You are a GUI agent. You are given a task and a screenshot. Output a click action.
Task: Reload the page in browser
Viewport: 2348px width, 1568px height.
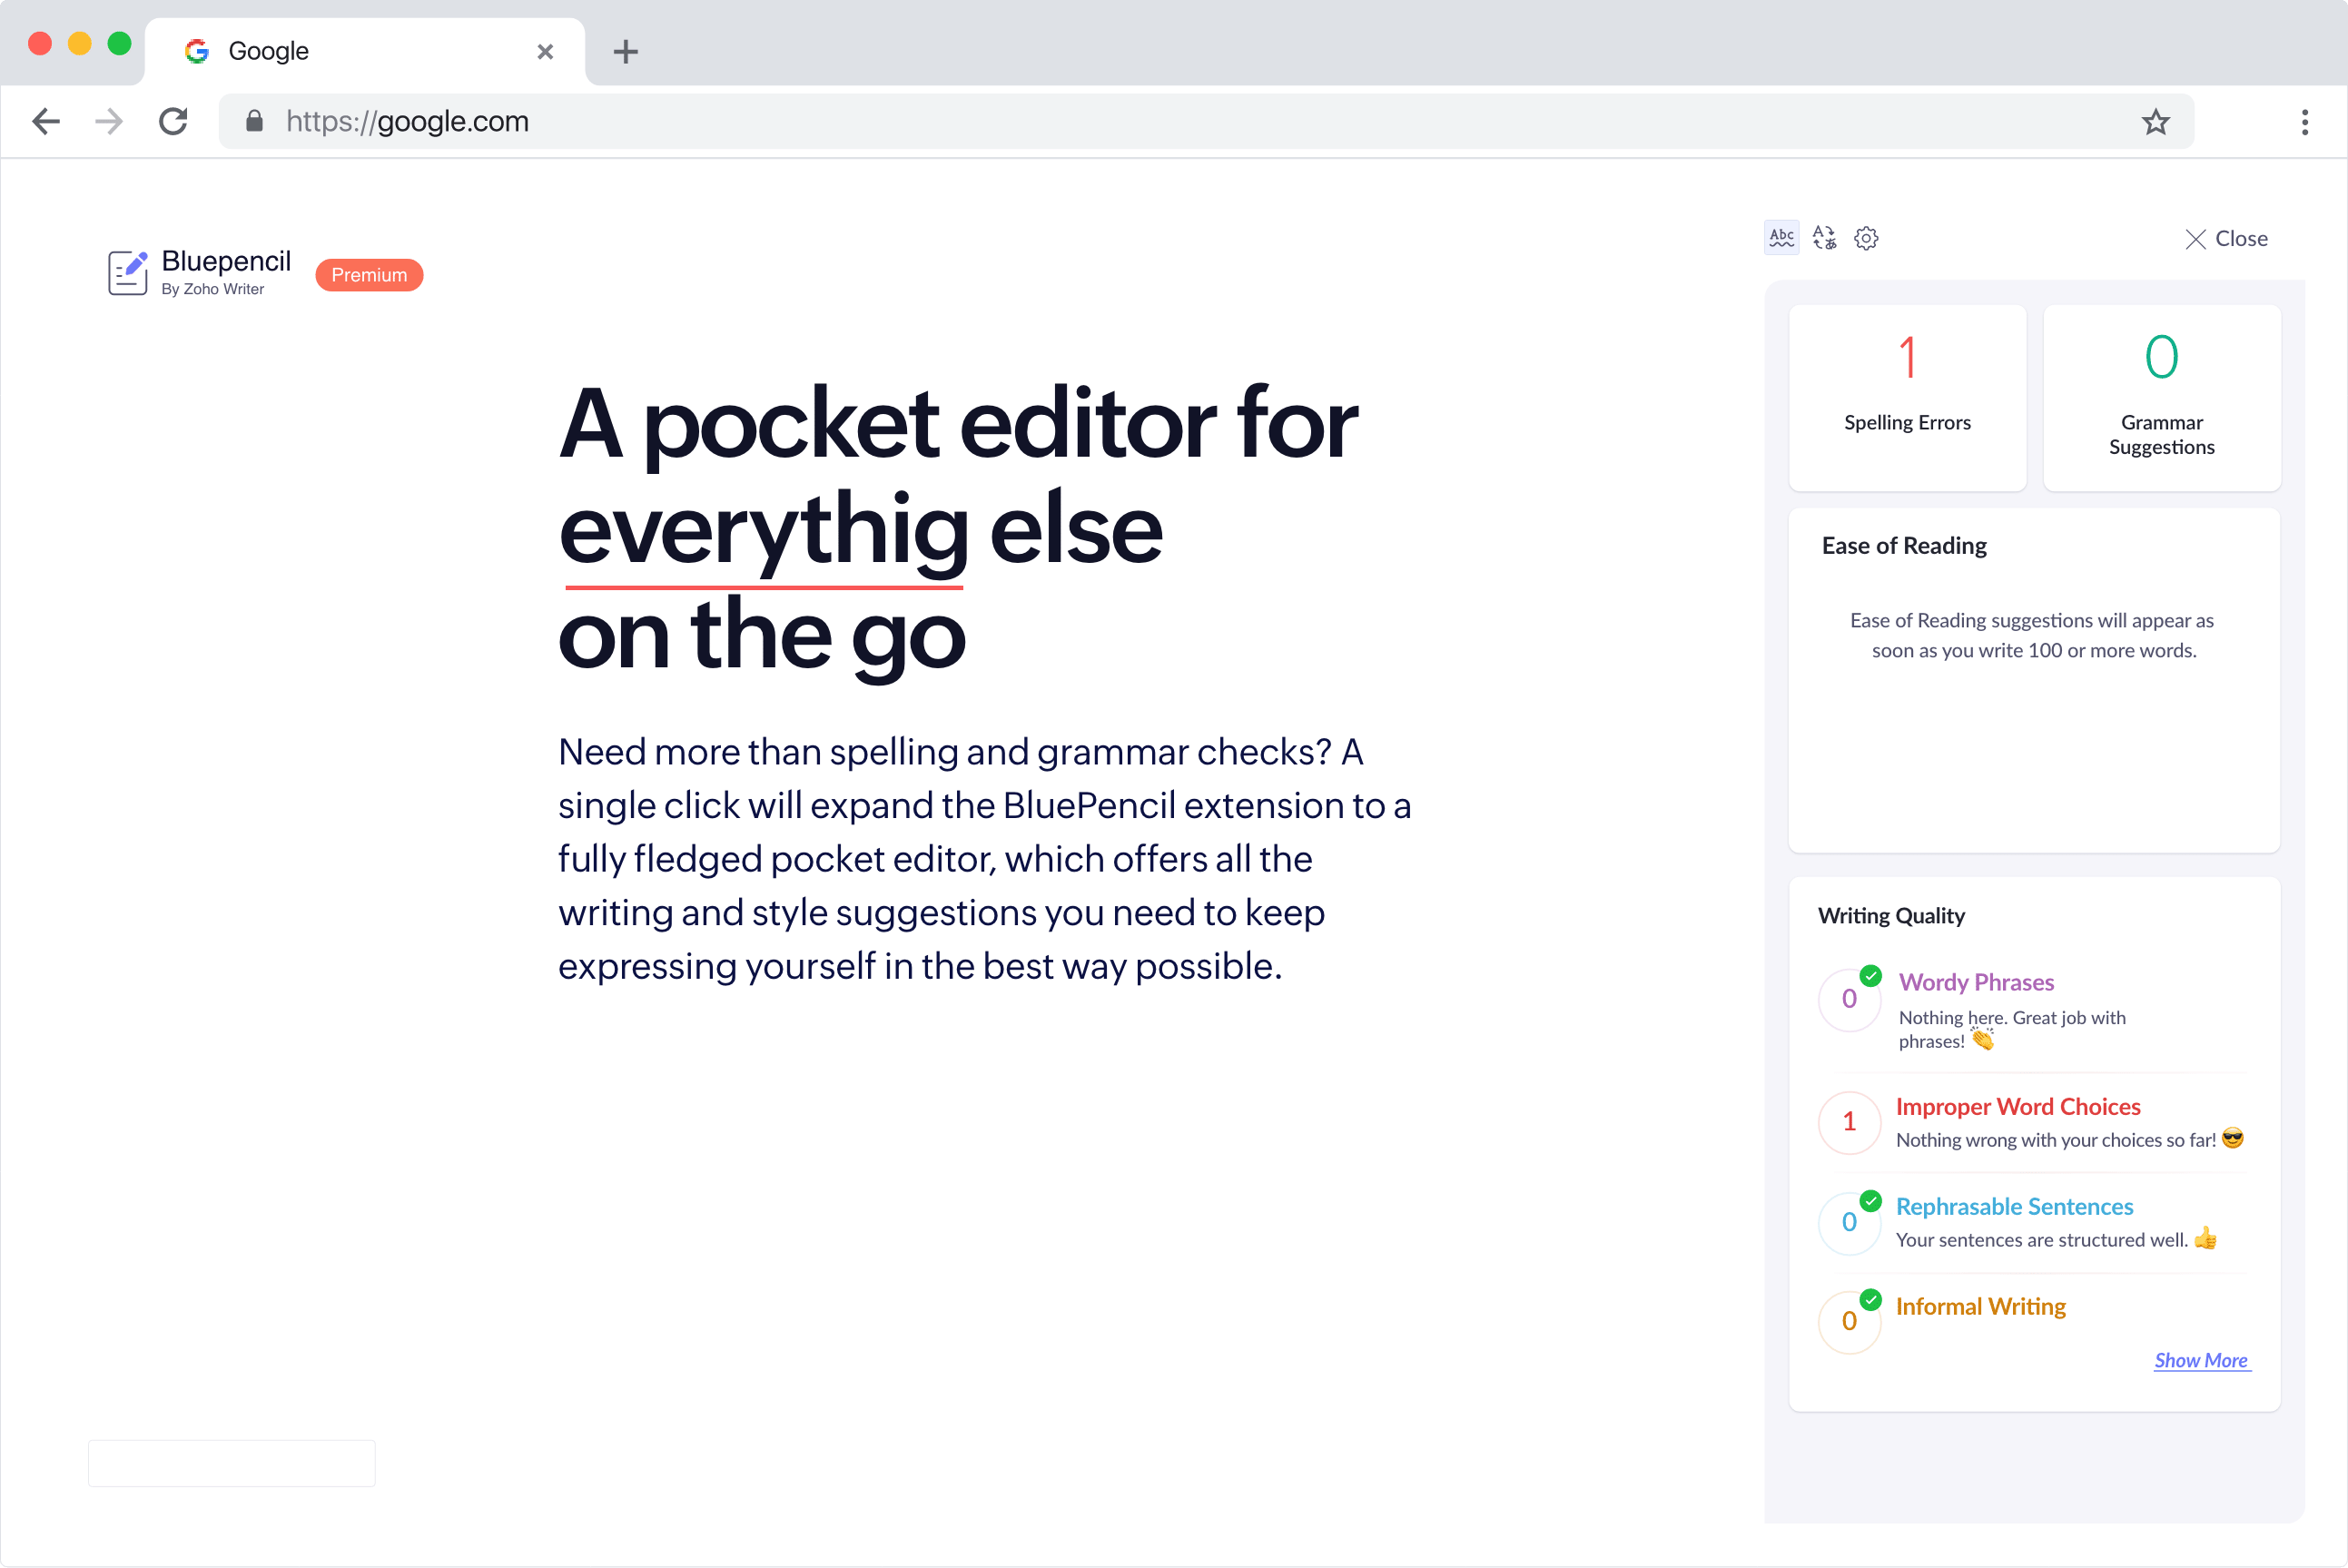click(x=174, y=122)
